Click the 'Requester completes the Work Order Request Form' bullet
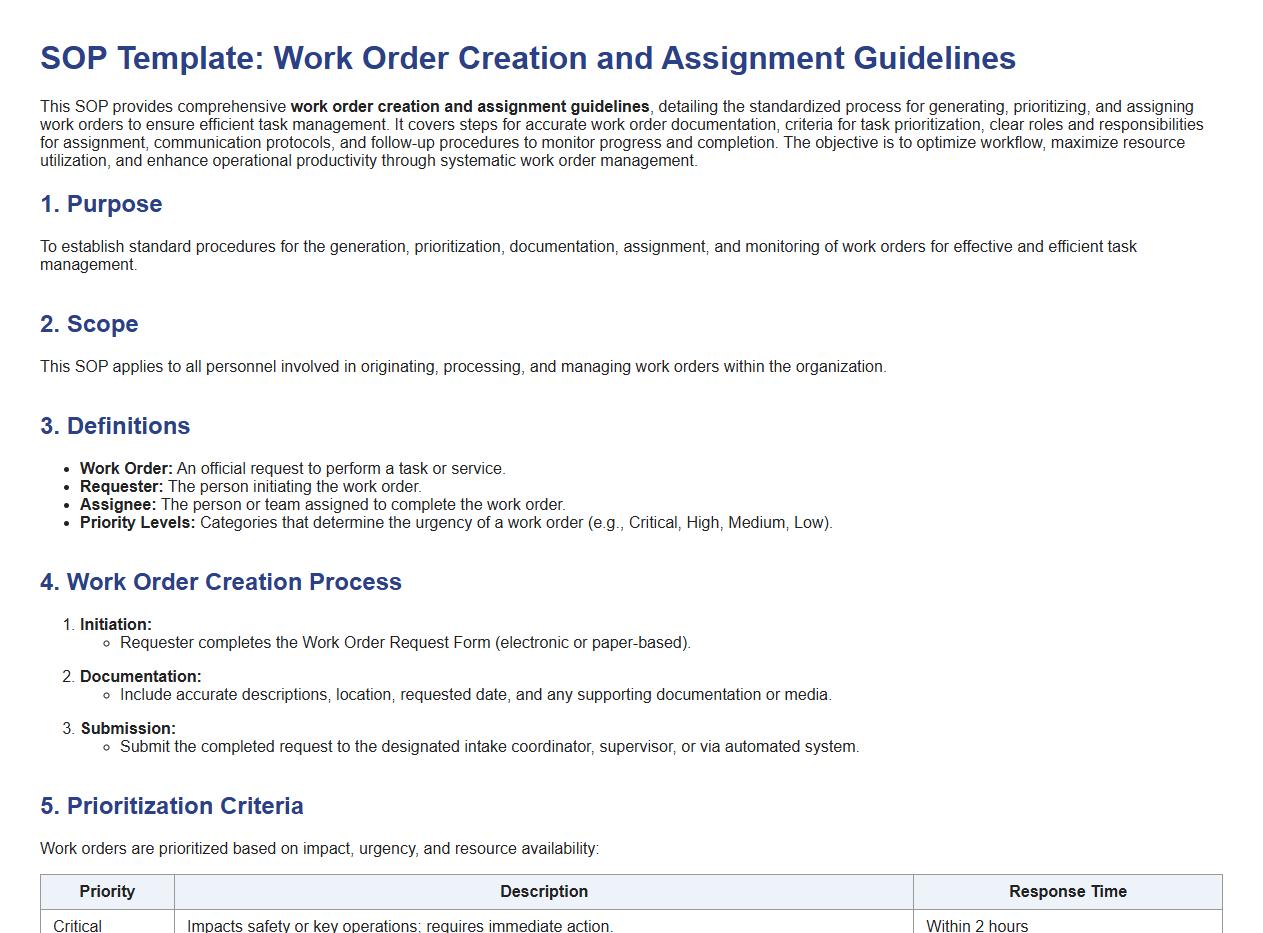The height and width of the screenshot is (933, 1263). (405, 643)
